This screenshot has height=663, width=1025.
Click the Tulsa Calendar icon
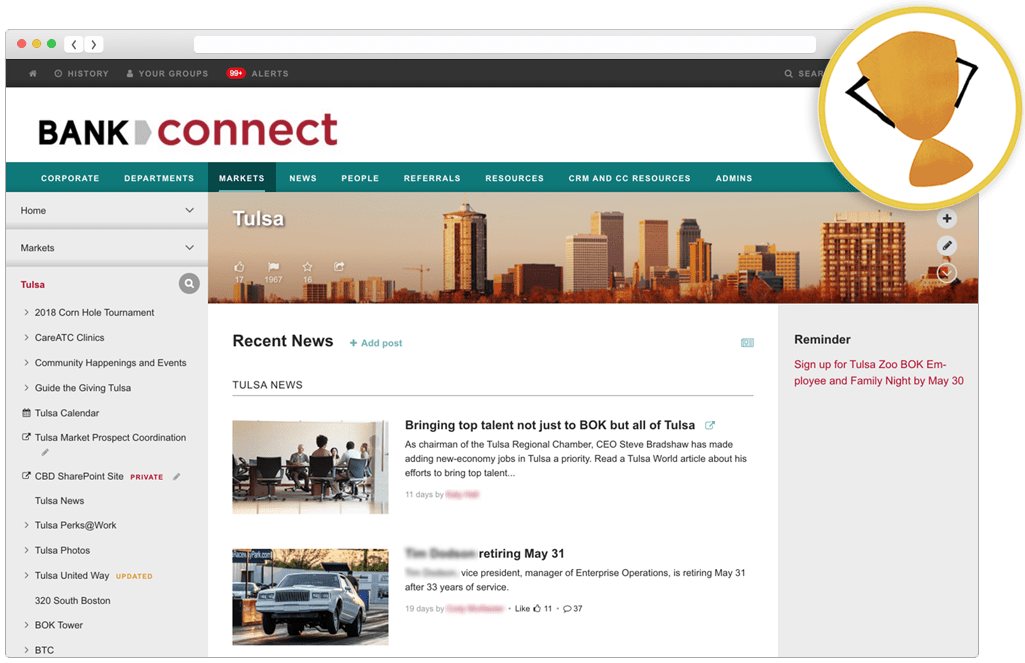[x=26, y=413]
